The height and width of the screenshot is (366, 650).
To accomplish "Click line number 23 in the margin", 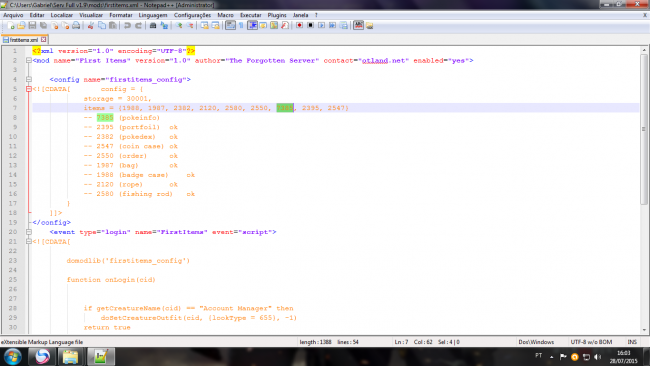I will pos(13,261).
